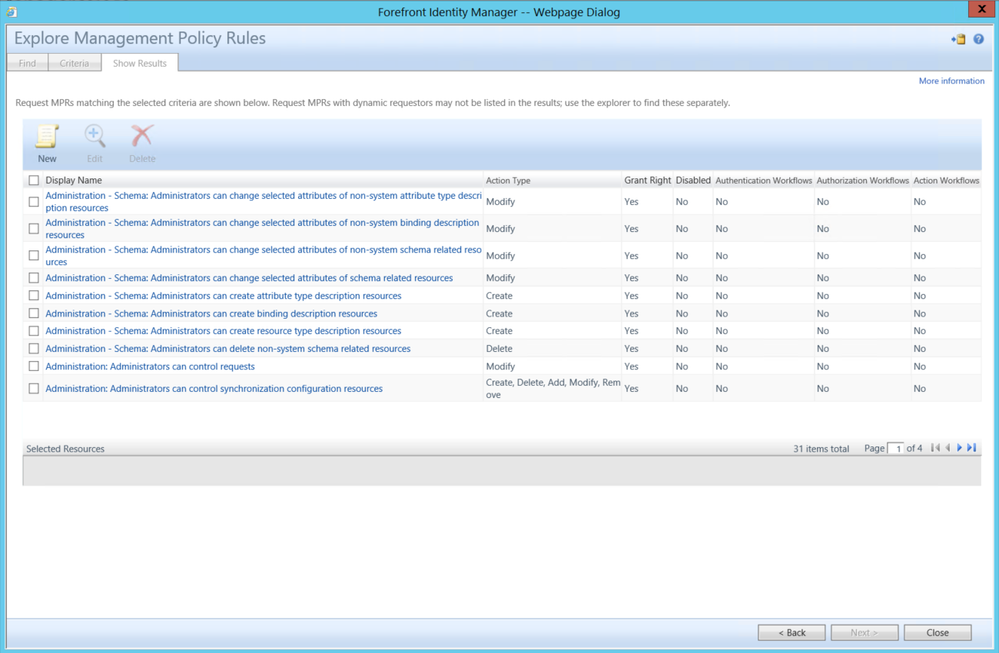Viewport: 999px width, 653px height.
Task: Open Administrators can control requests link
Action: tap(150, 366)
